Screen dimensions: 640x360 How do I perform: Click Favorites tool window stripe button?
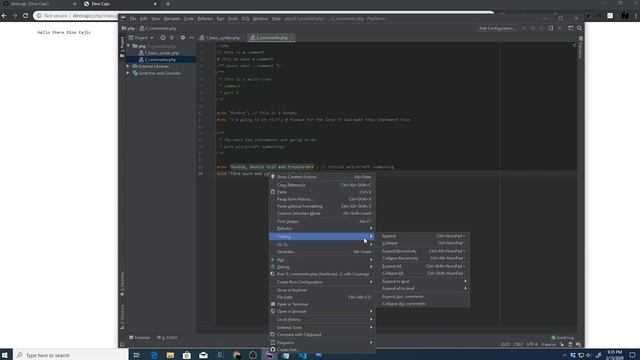122,284
